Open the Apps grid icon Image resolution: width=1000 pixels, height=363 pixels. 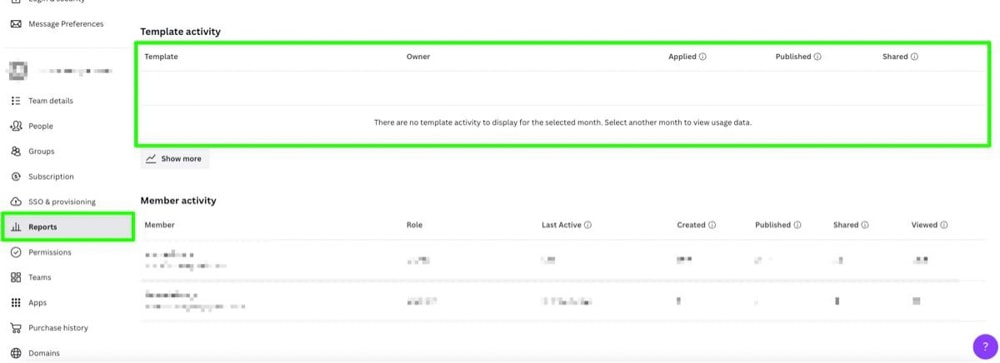(16, 302)
